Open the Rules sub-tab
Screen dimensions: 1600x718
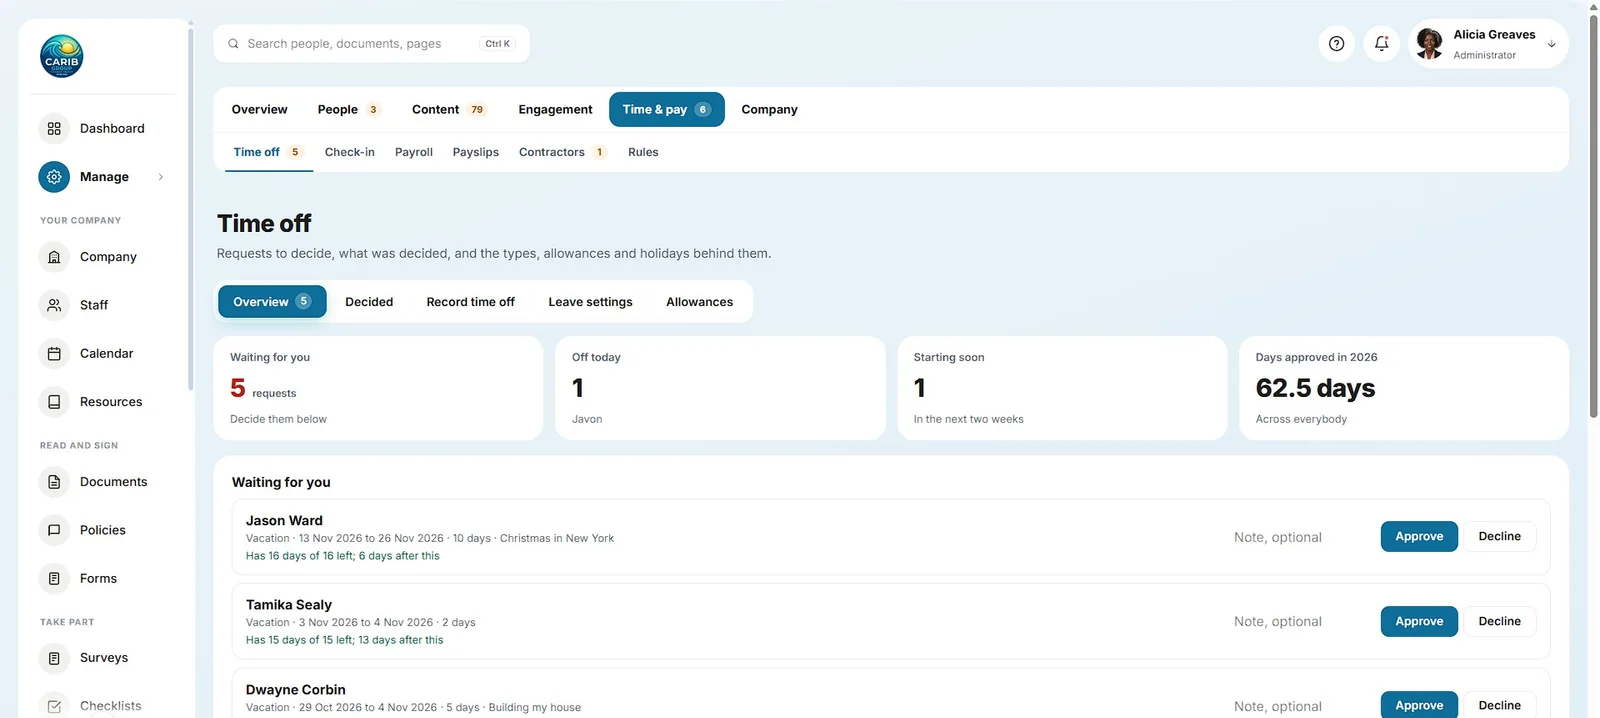click(643, 152)
